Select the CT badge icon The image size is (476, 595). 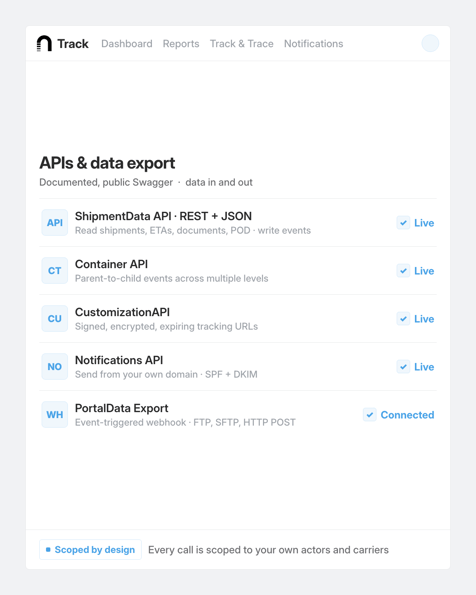pyautogui.click(x=55, y=271)
